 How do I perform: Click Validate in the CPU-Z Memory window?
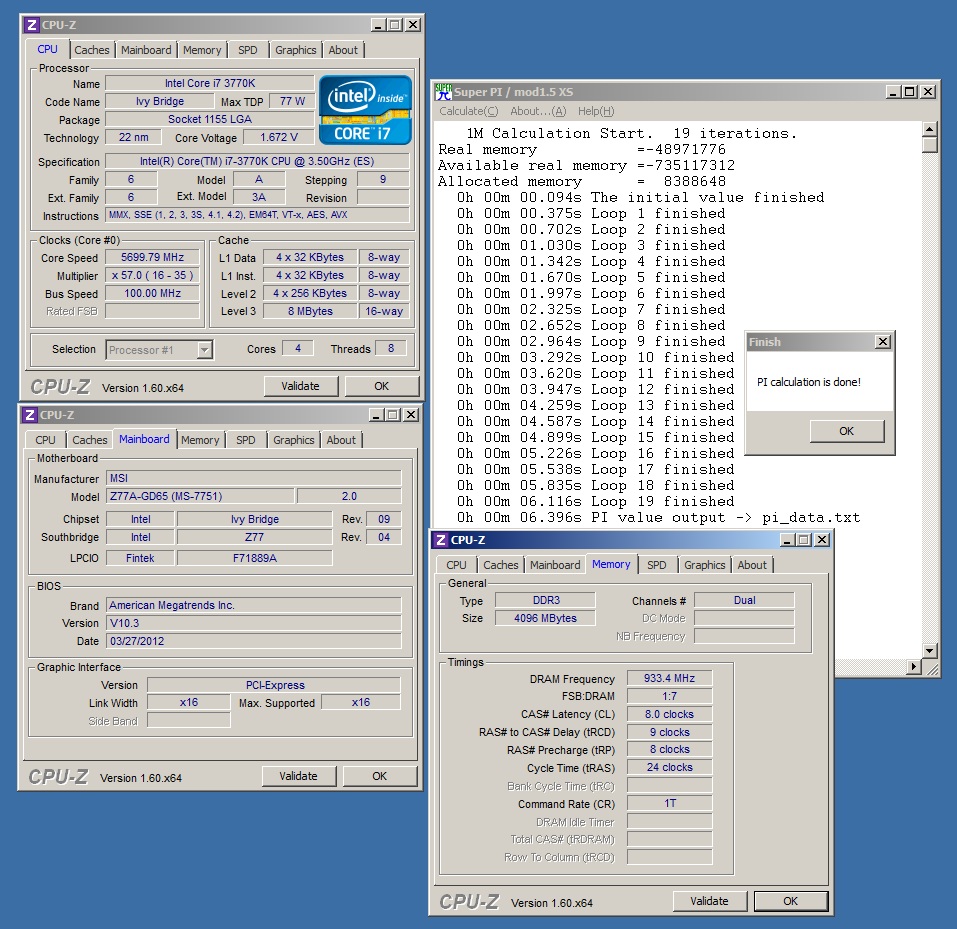point(709,901)
